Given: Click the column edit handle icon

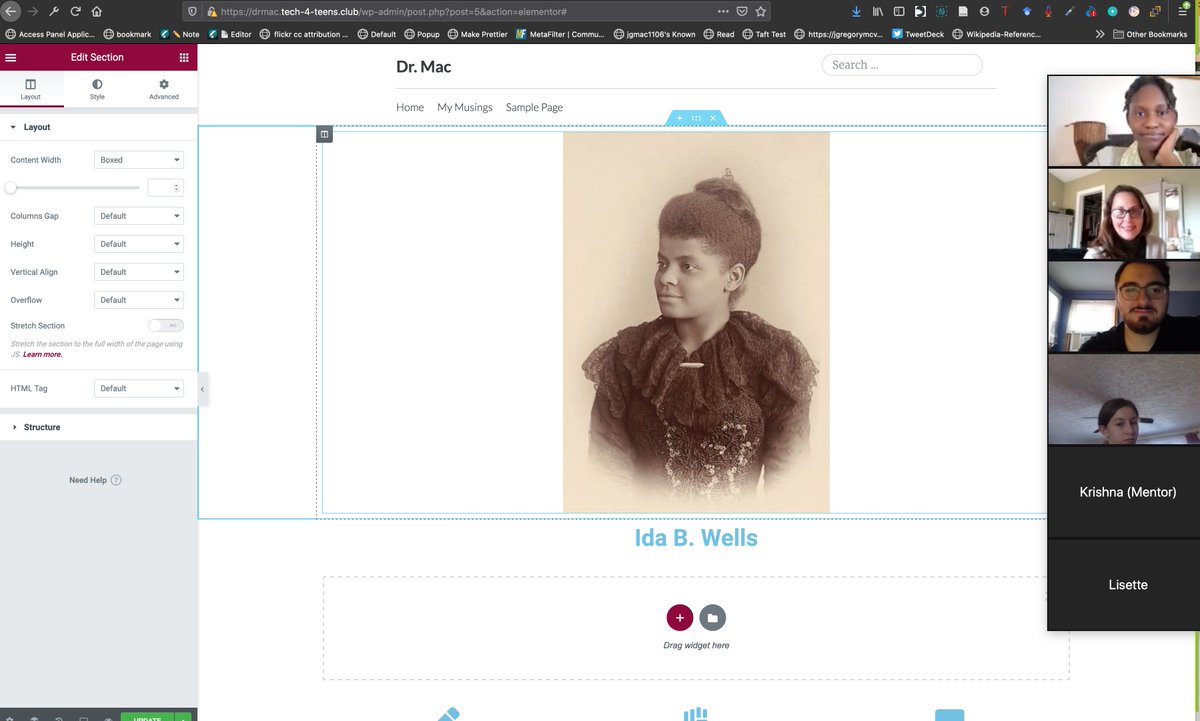Looking at the screenshot, I should [324, 134].
